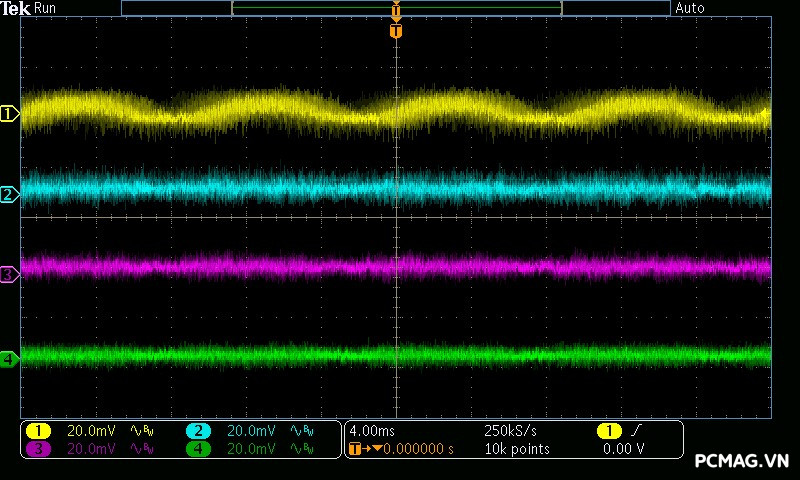The image size is (800, 480).
Task: Select the channel 4 badge in readout
Action: click(198, 449)
